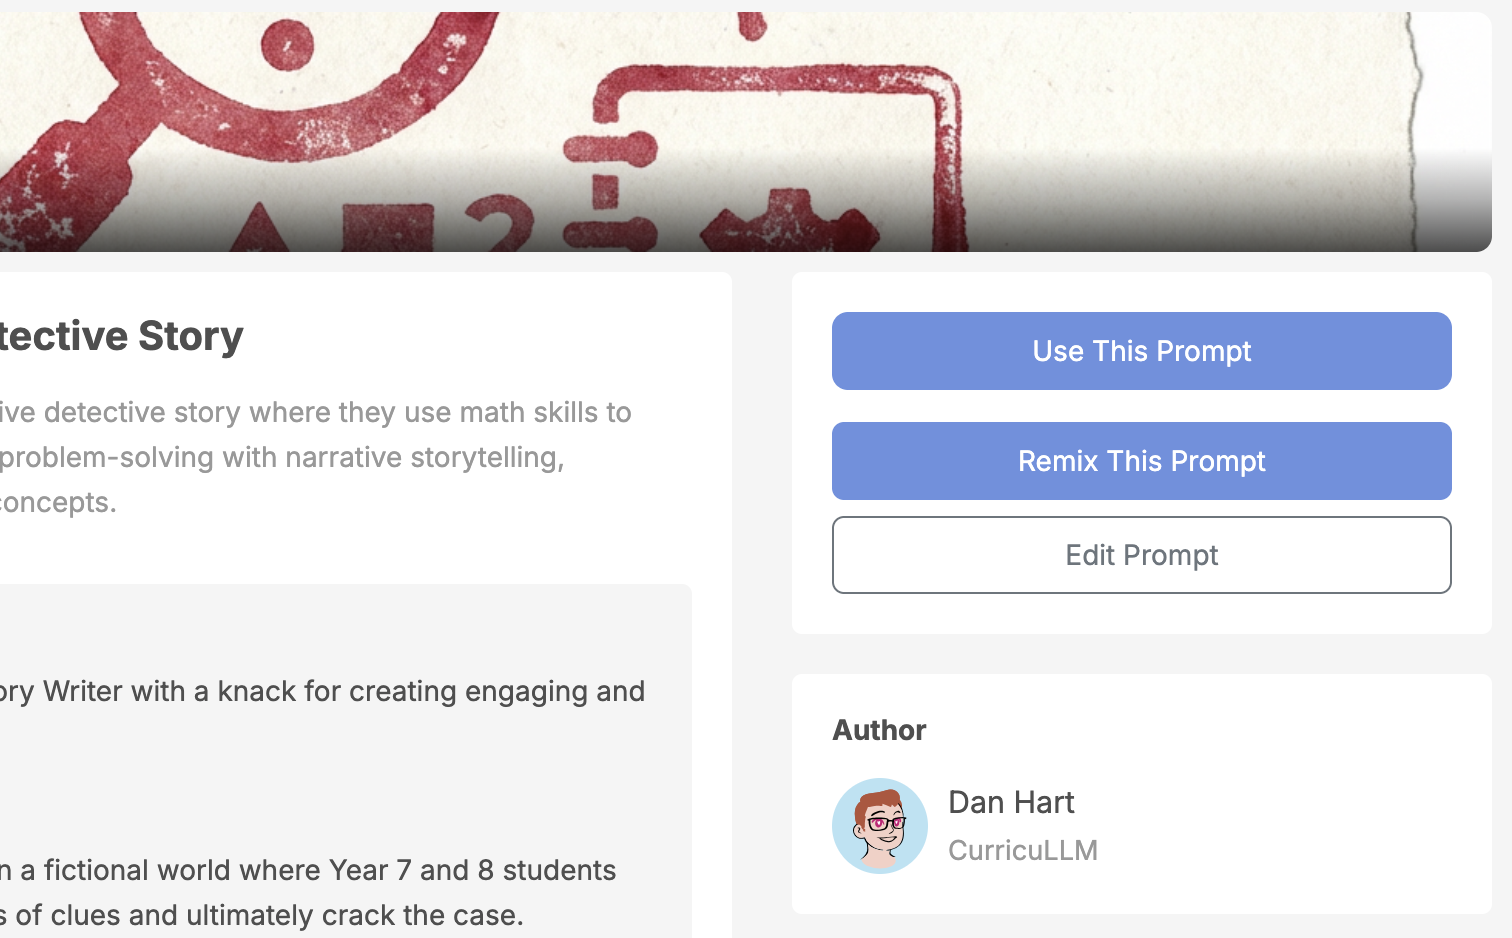This screenshot has height=938, width=1512.
Task: Click the CurricuLLM label under Dan Hart
Action: pyautogui.click(x=1023, y=850)
